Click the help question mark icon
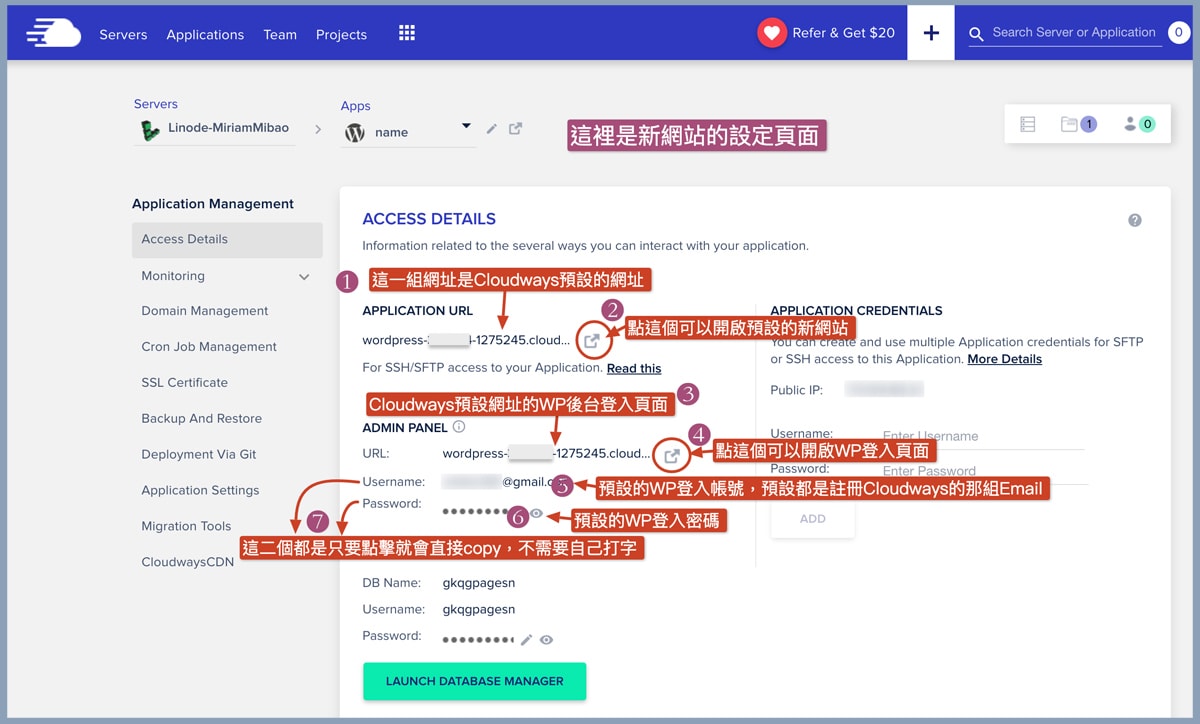The image size is (1200, 724). pos(1135,220)
